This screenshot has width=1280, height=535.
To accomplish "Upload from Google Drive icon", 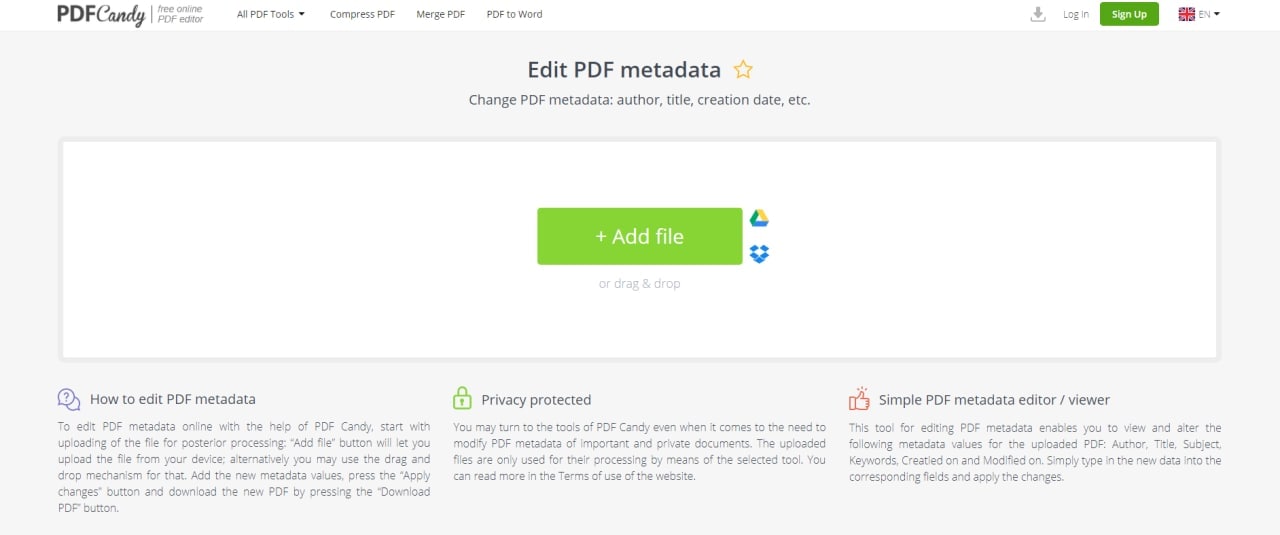I will [759, 219].
